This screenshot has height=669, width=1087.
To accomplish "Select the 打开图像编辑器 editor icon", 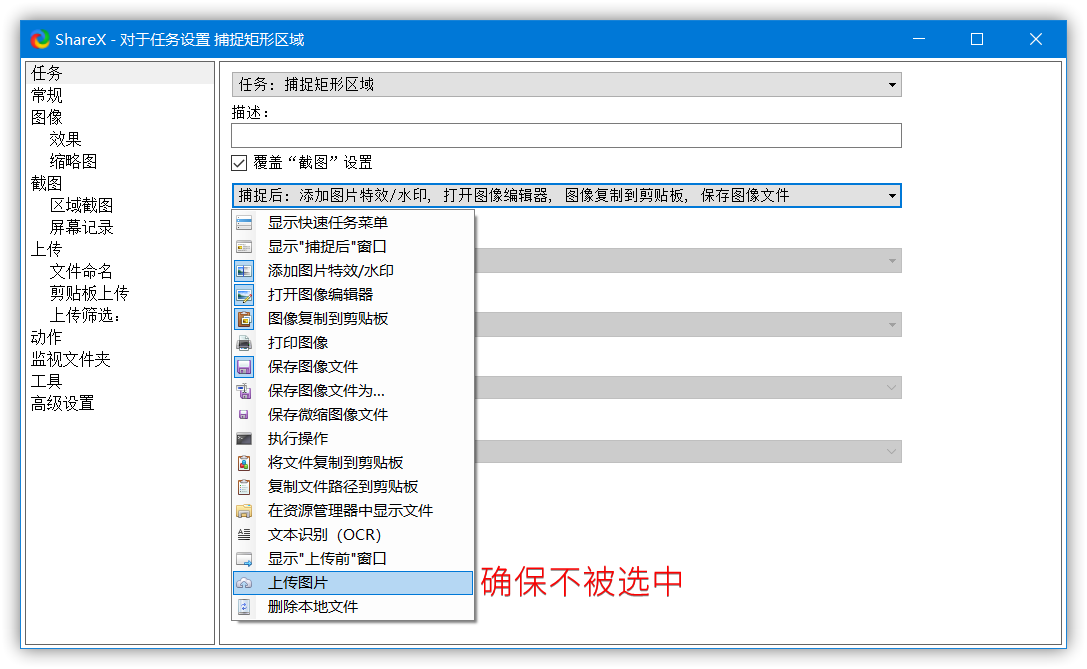I will point(244,294).
